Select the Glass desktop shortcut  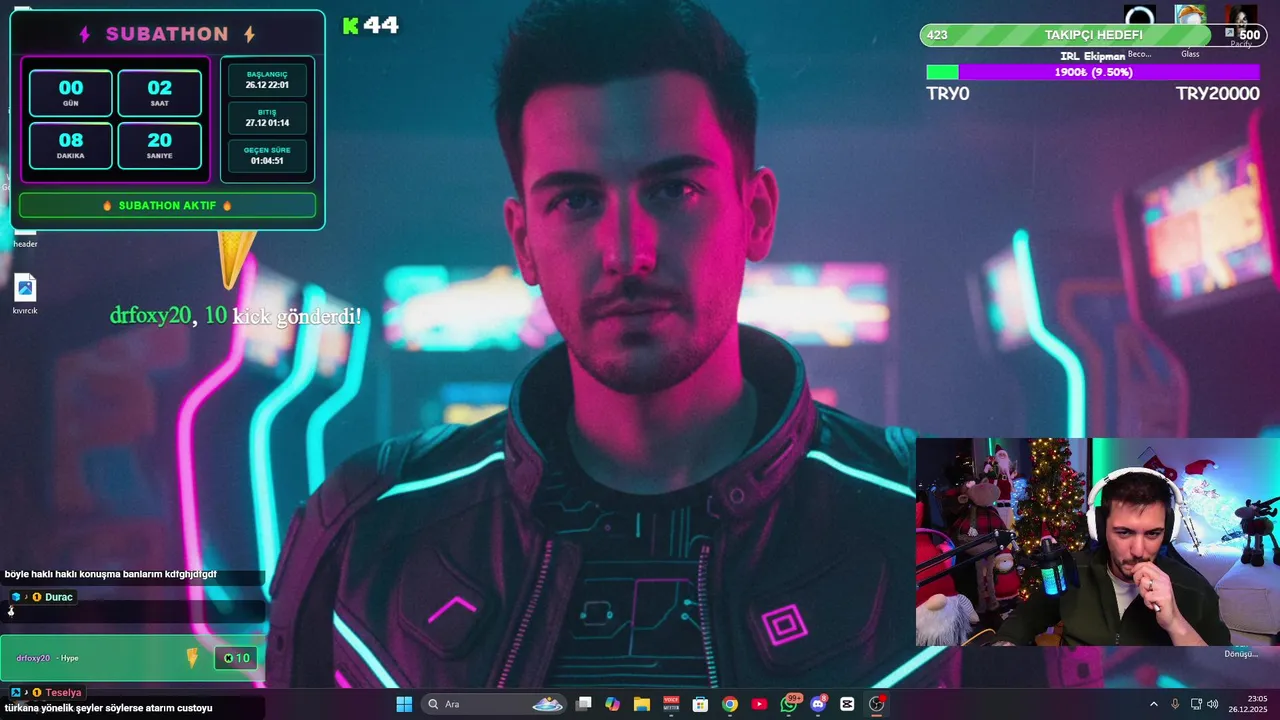[x=1190, y=32]
